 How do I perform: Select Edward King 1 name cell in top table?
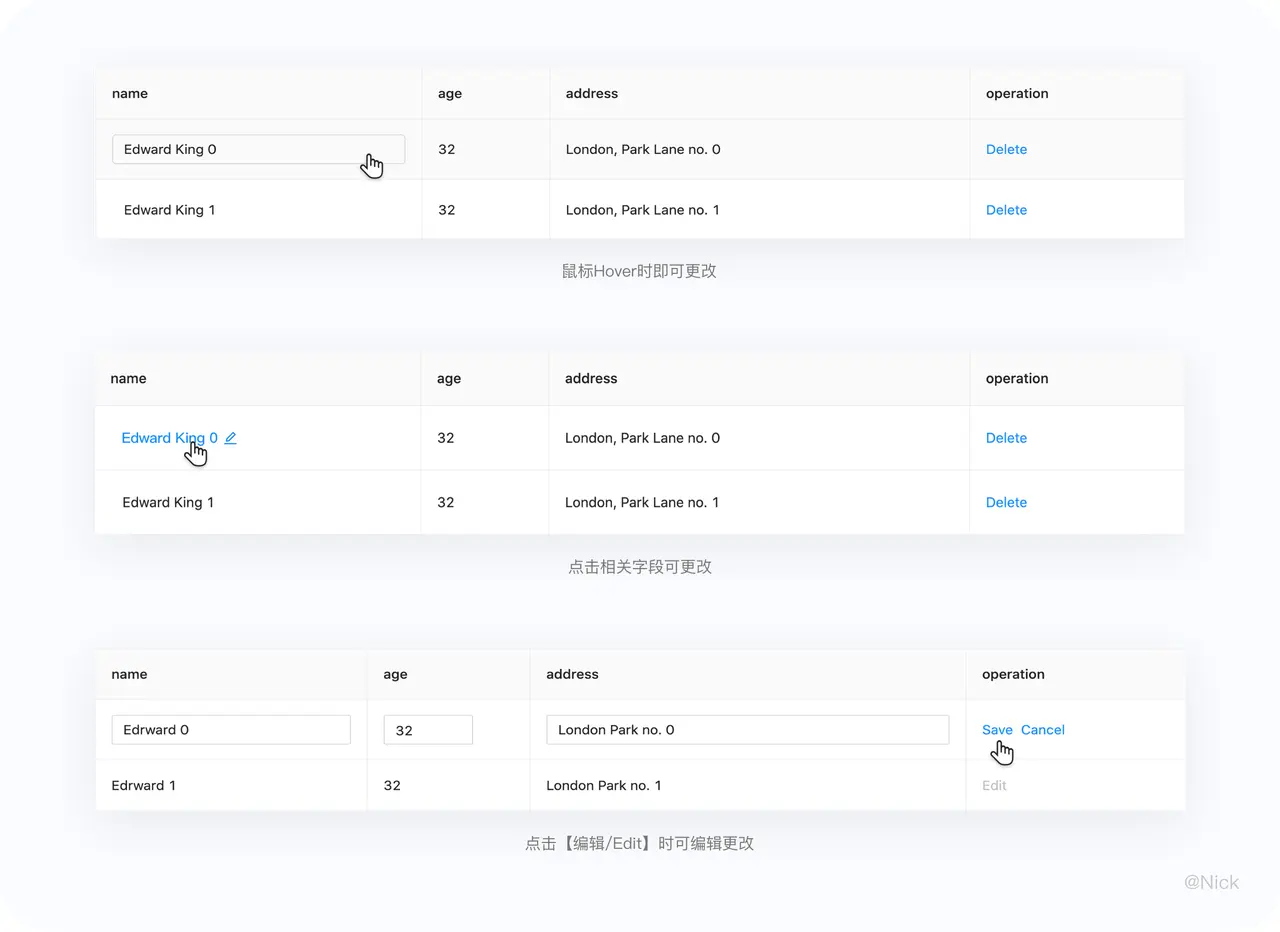point(169,210)
